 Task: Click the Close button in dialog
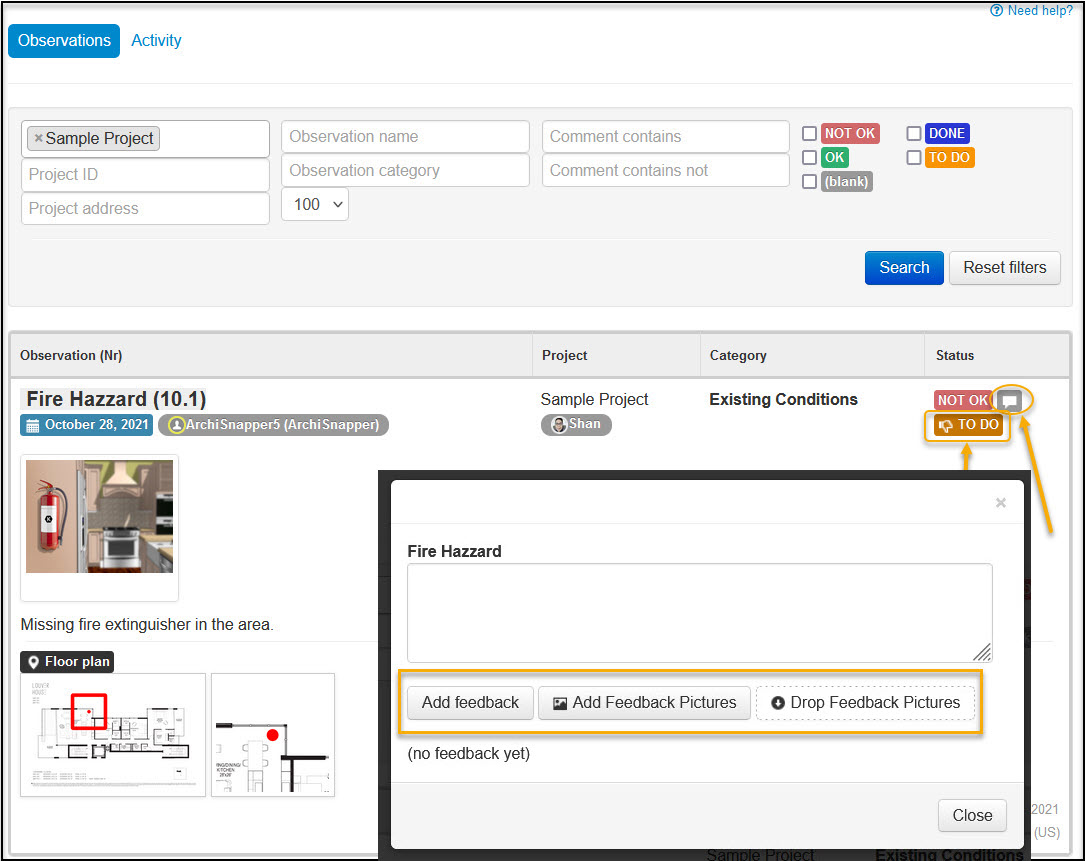coord(972,815)
